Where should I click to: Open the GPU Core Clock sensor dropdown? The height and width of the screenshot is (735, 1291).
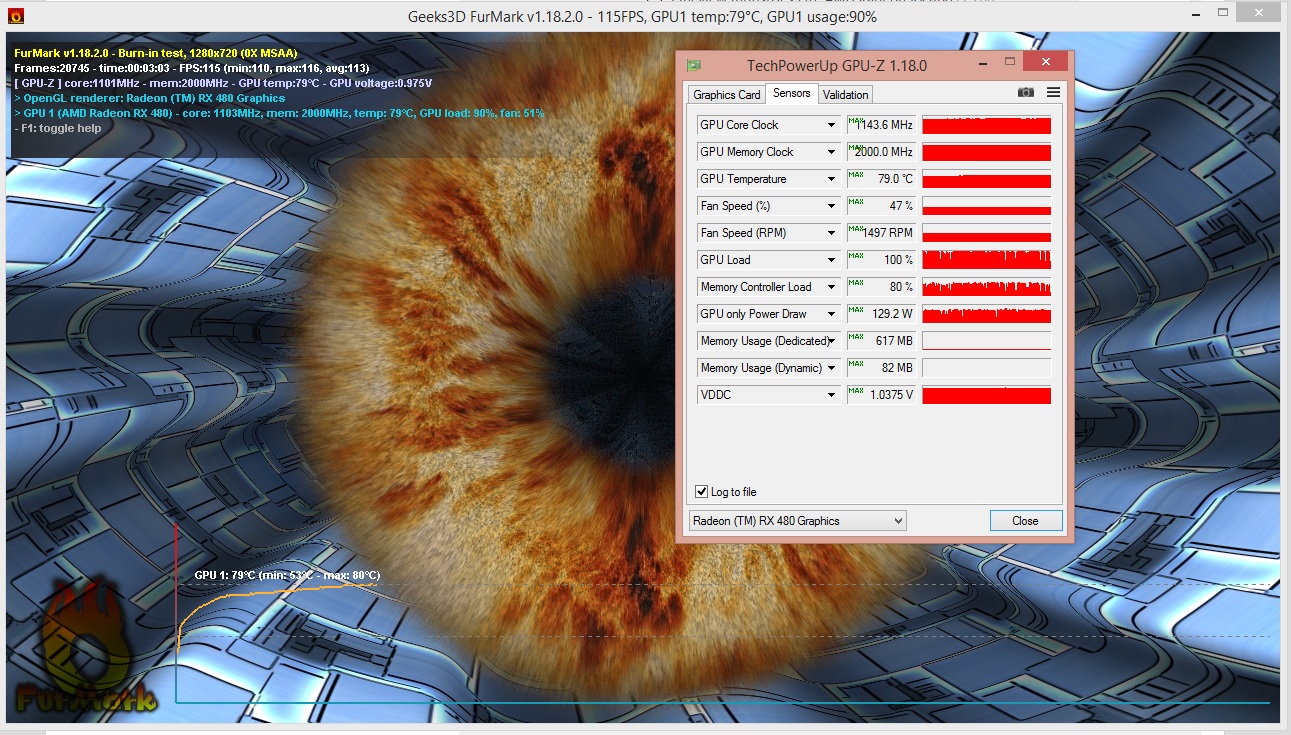[x=830, y=125]
